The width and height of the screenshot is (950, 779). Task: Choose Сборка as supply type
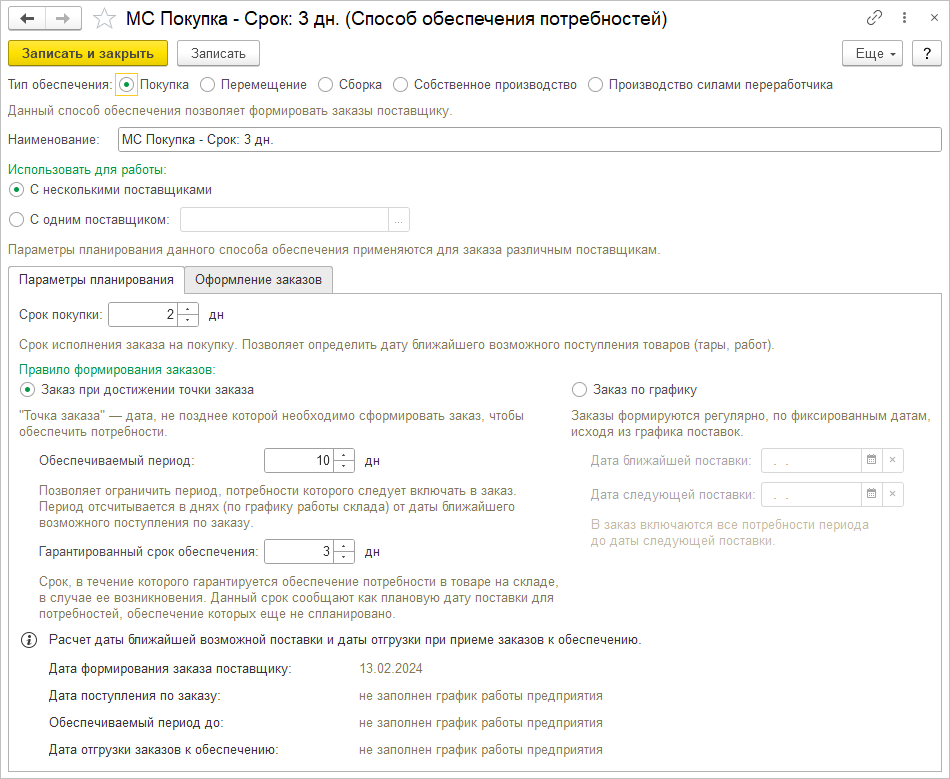[x=325, y=85]
